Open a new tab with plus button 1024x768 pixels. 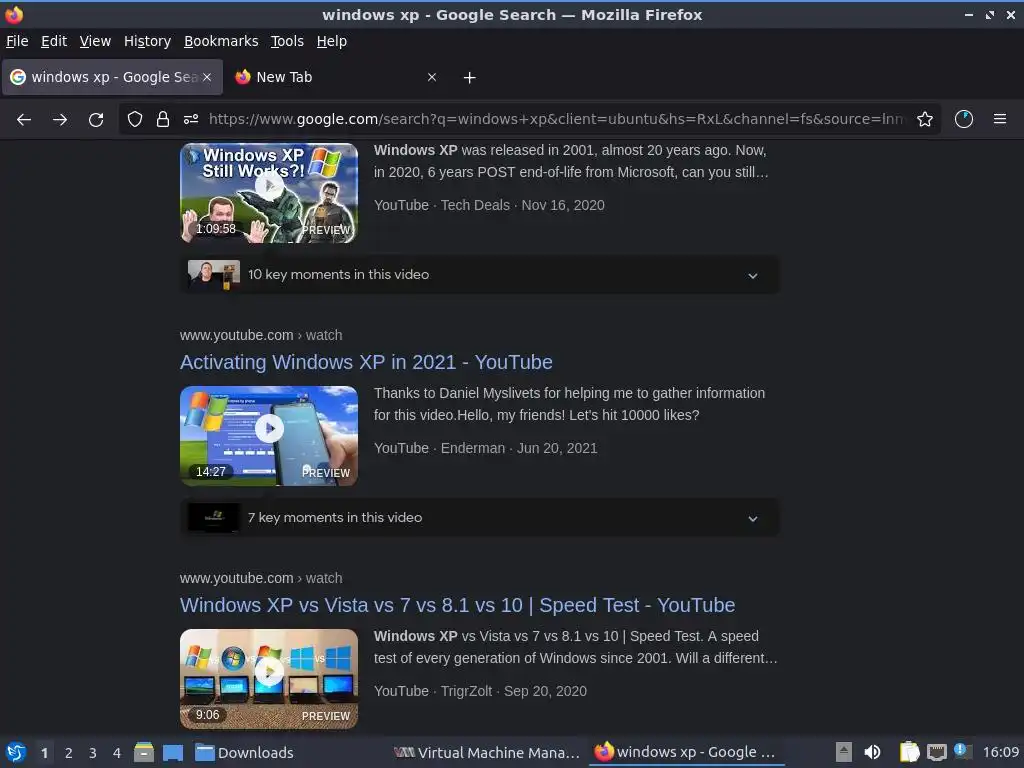[470, 78]
